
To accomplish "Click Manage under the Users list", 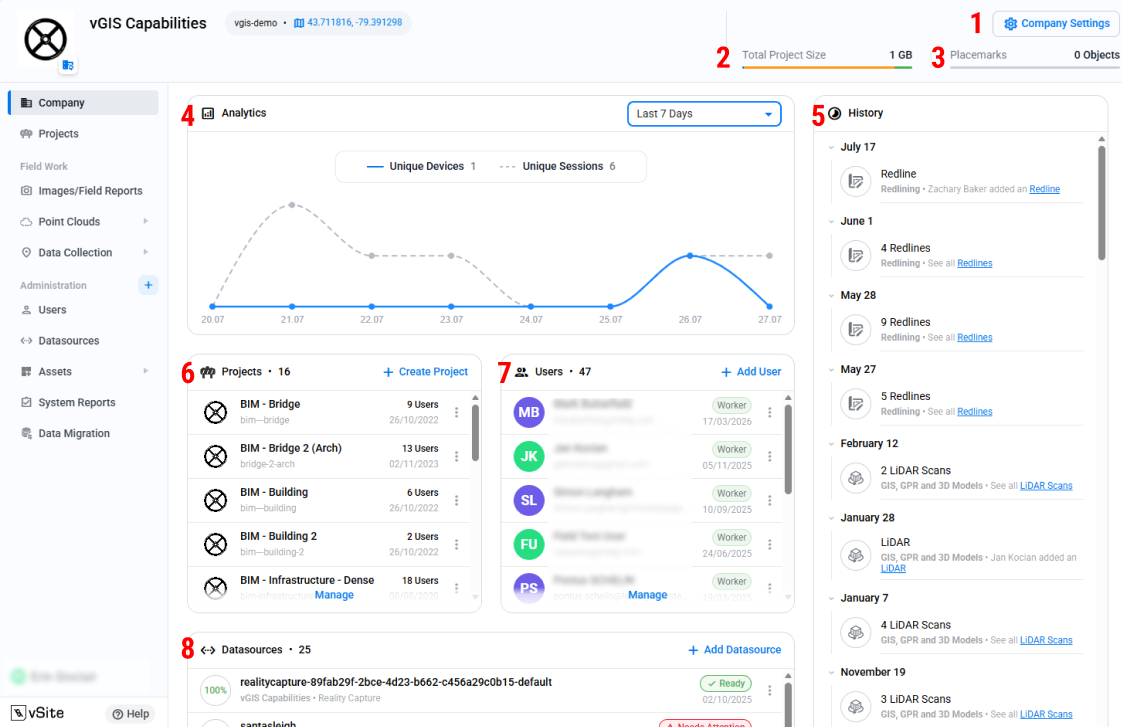I will coord(648,595).
